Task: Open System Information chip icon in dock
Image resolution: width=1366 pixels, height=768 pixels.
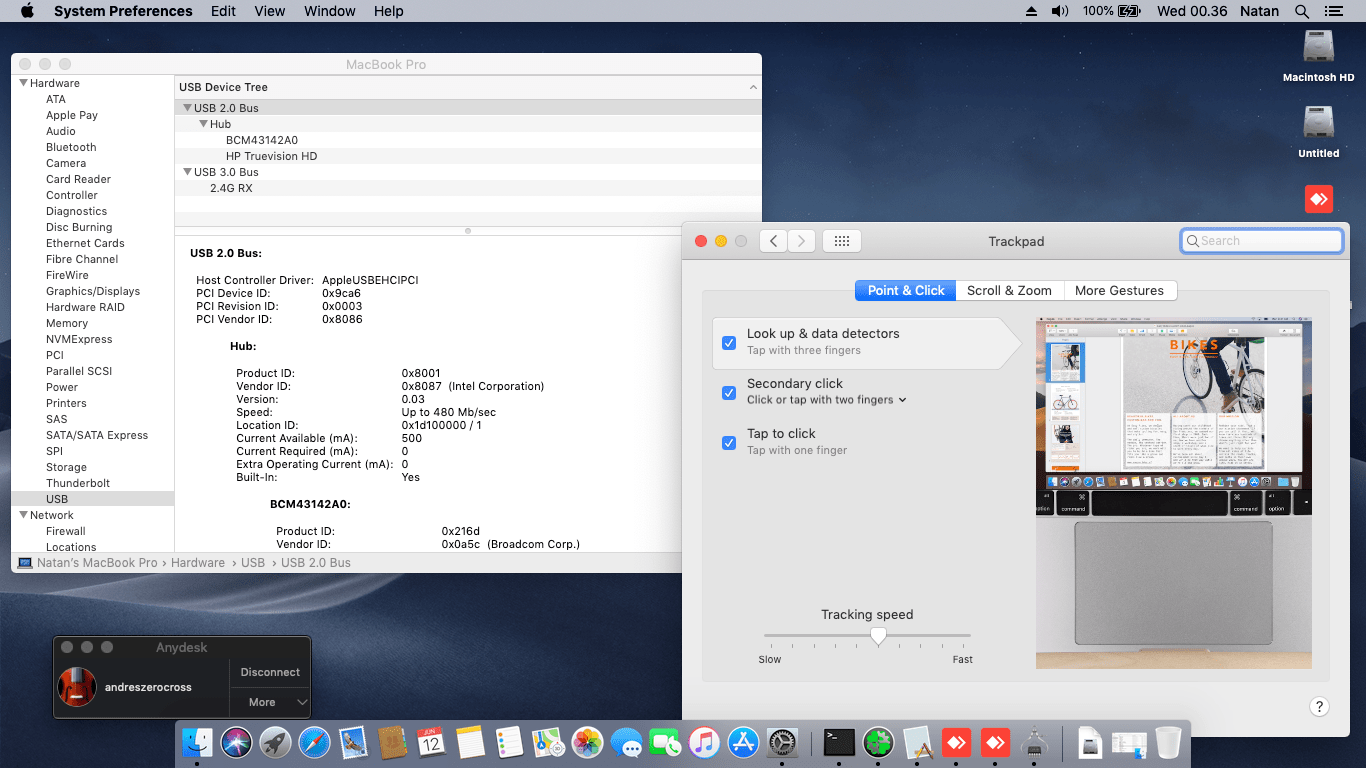Action: [x=1034, y=742]
